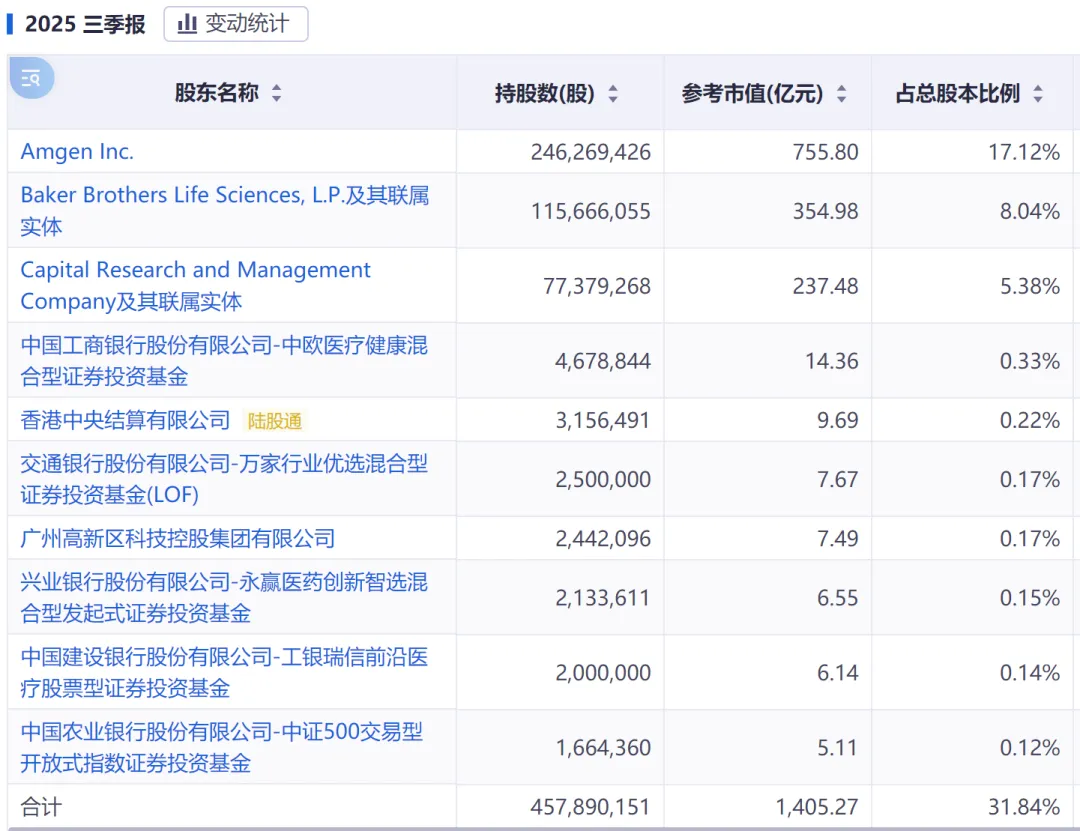Open Capital Research and Management link
Image resolution: width=1080 pixels, height=831 pixels.
pyautogui.click(x=195, y=271)
